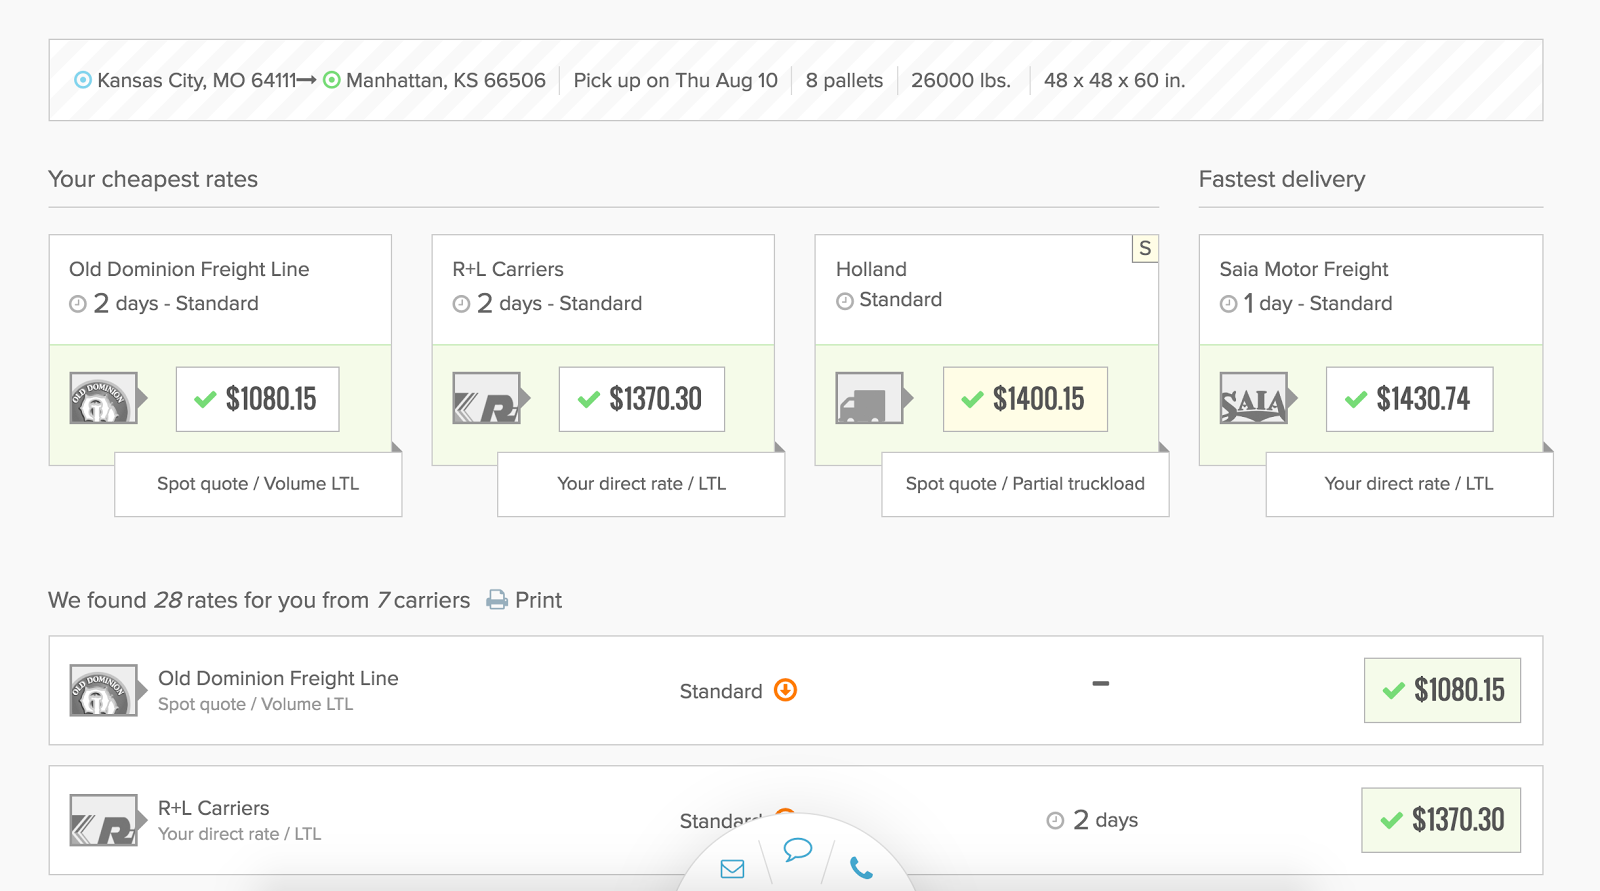The width and height of the screenshot is (1600, 891).
Task: Click the clock icon on Saia card
Action: (x=1228, y=304)
